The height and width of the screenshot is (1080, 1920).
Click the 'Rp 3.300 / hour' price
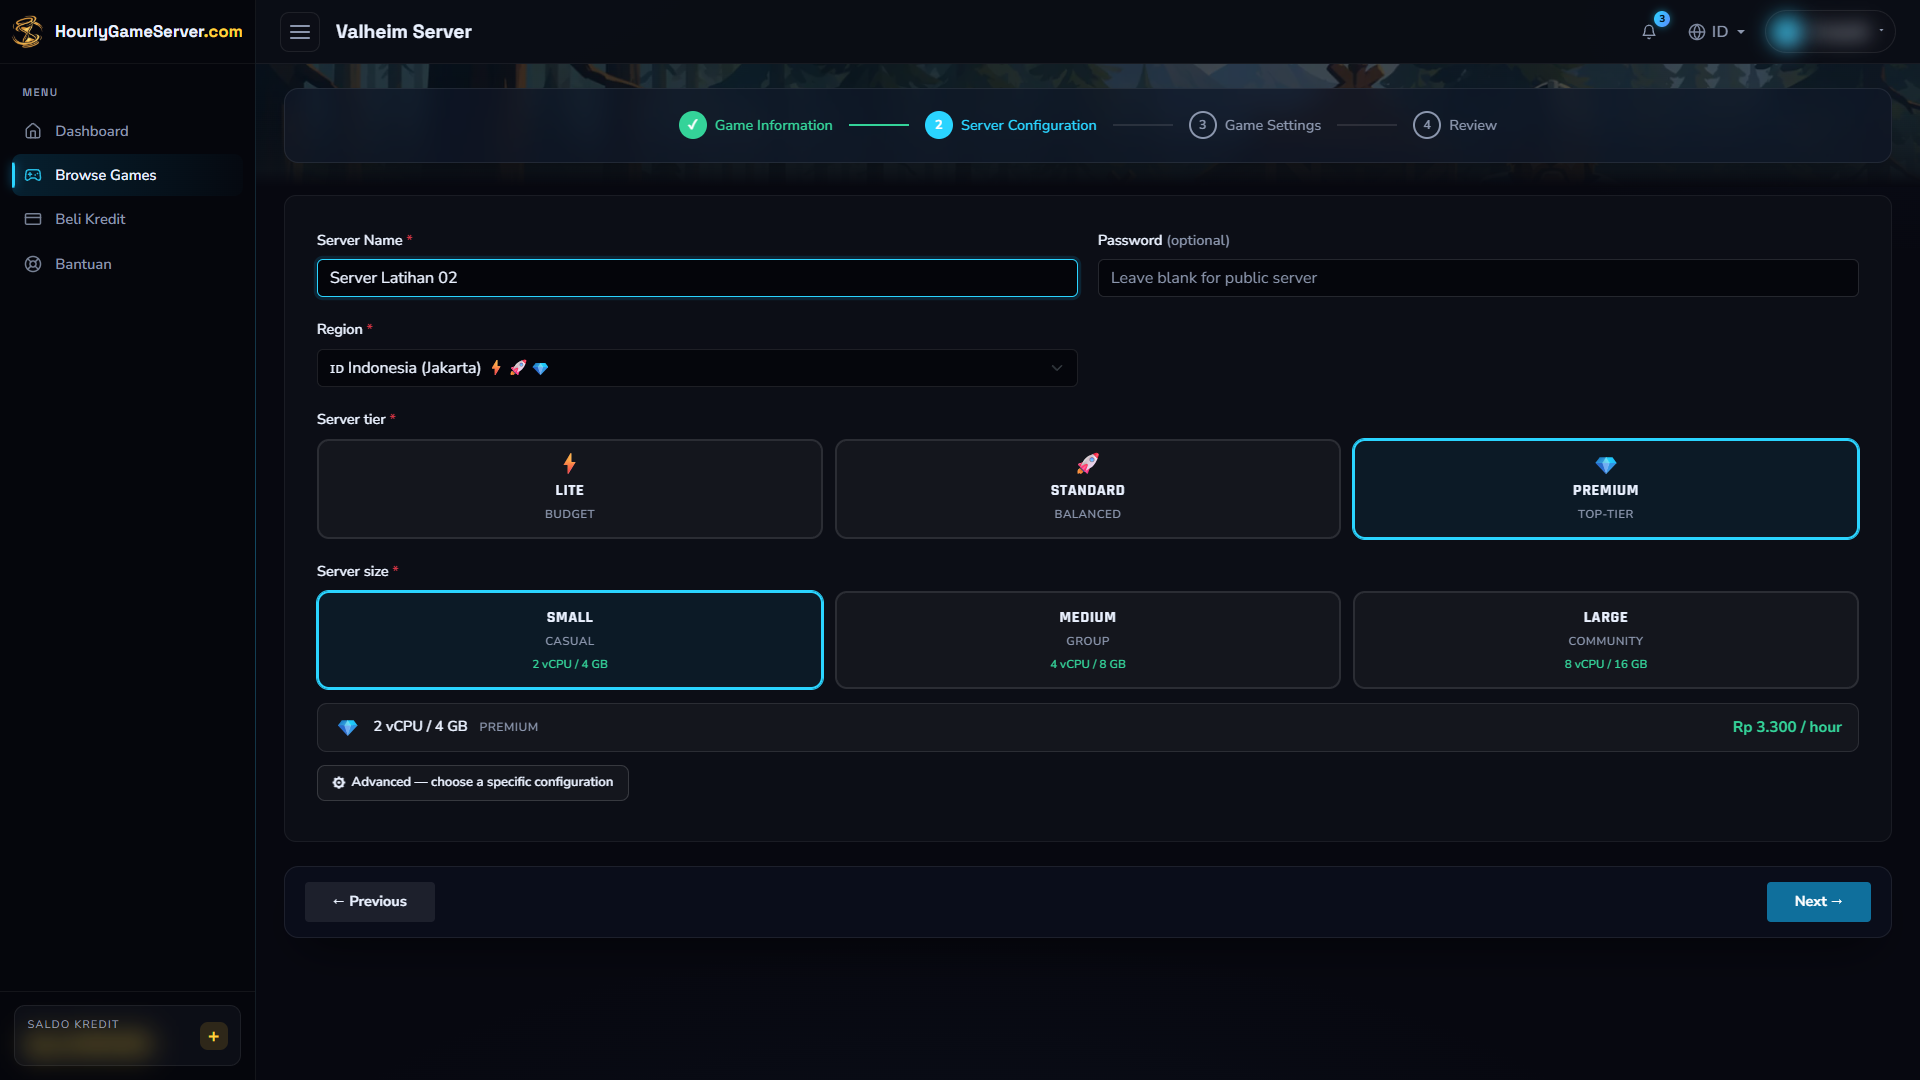pos(1787,727)
